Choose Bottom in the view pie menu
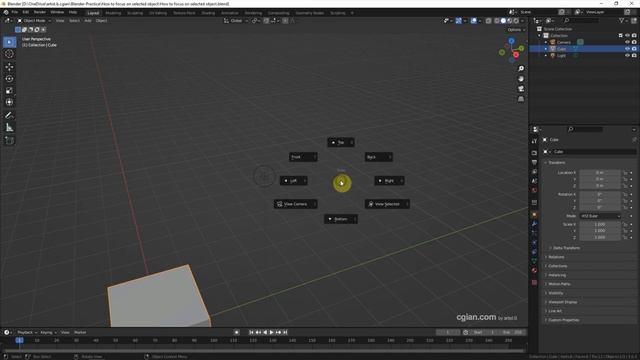Viewport: 640px width, 360px height. point(341,219)
